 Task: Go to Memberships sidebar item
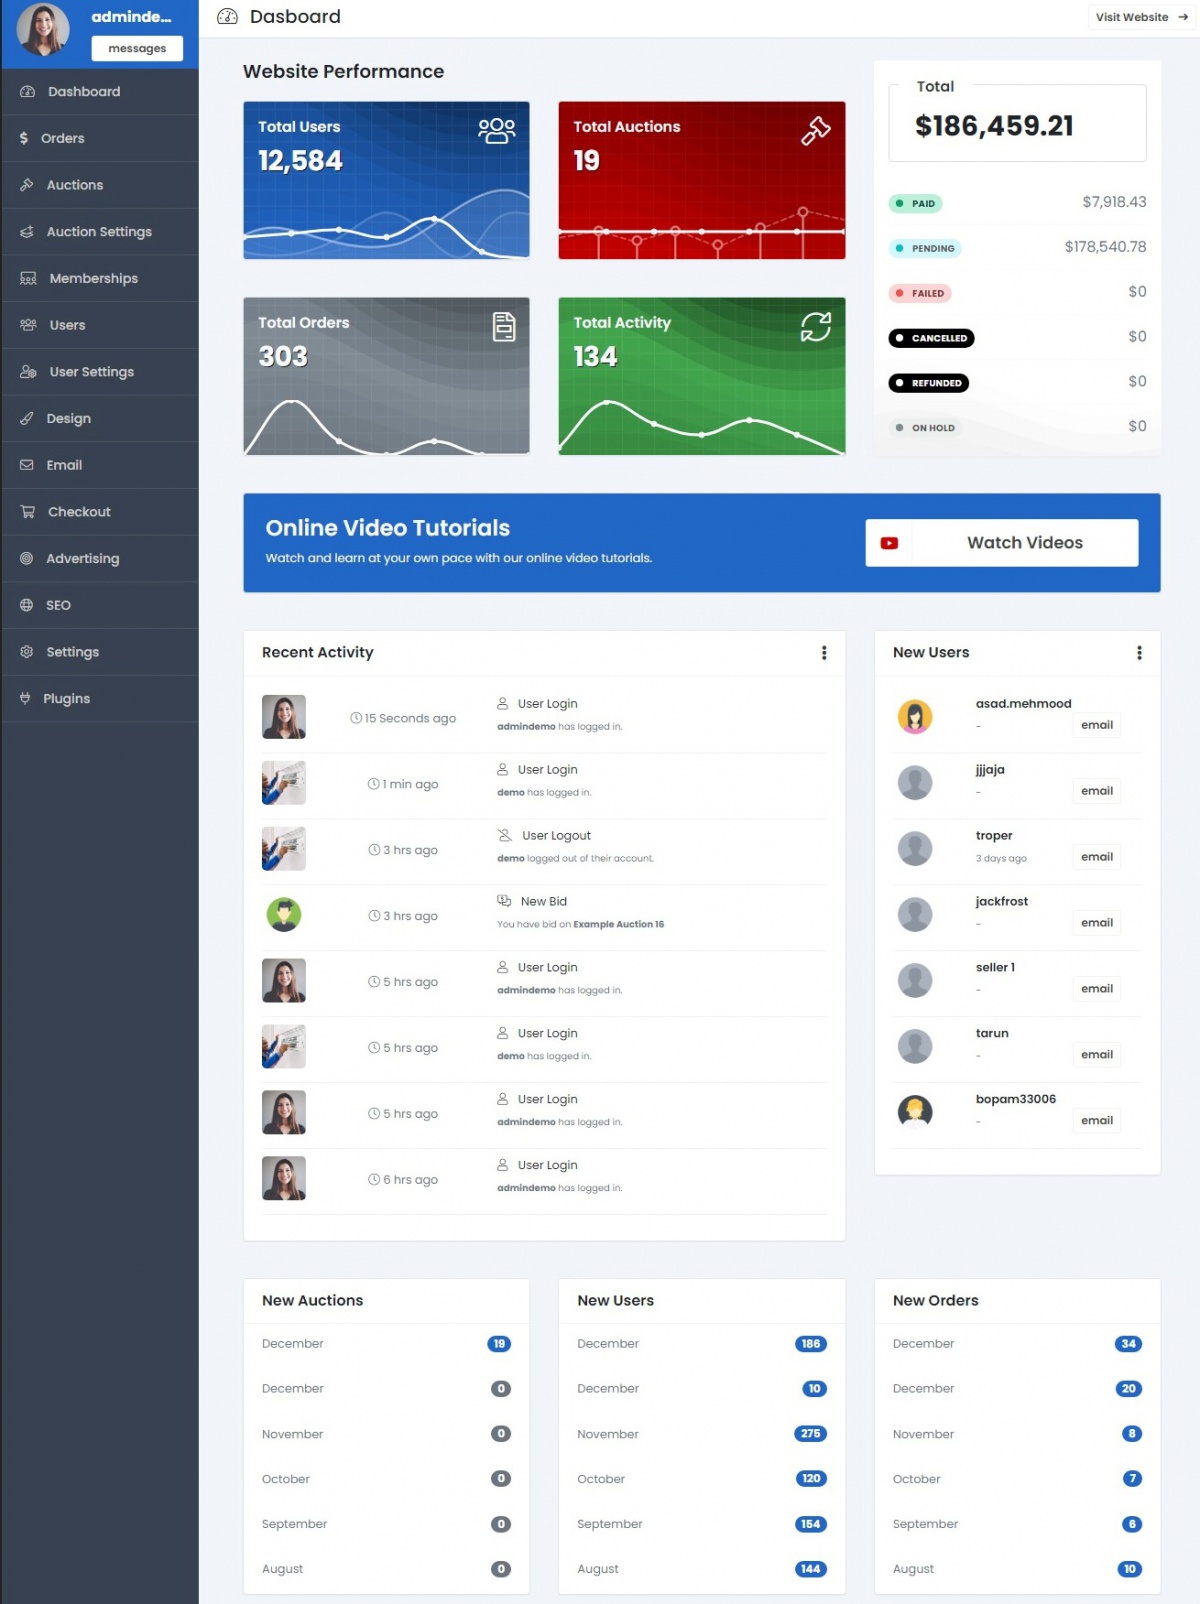(93, 278)
